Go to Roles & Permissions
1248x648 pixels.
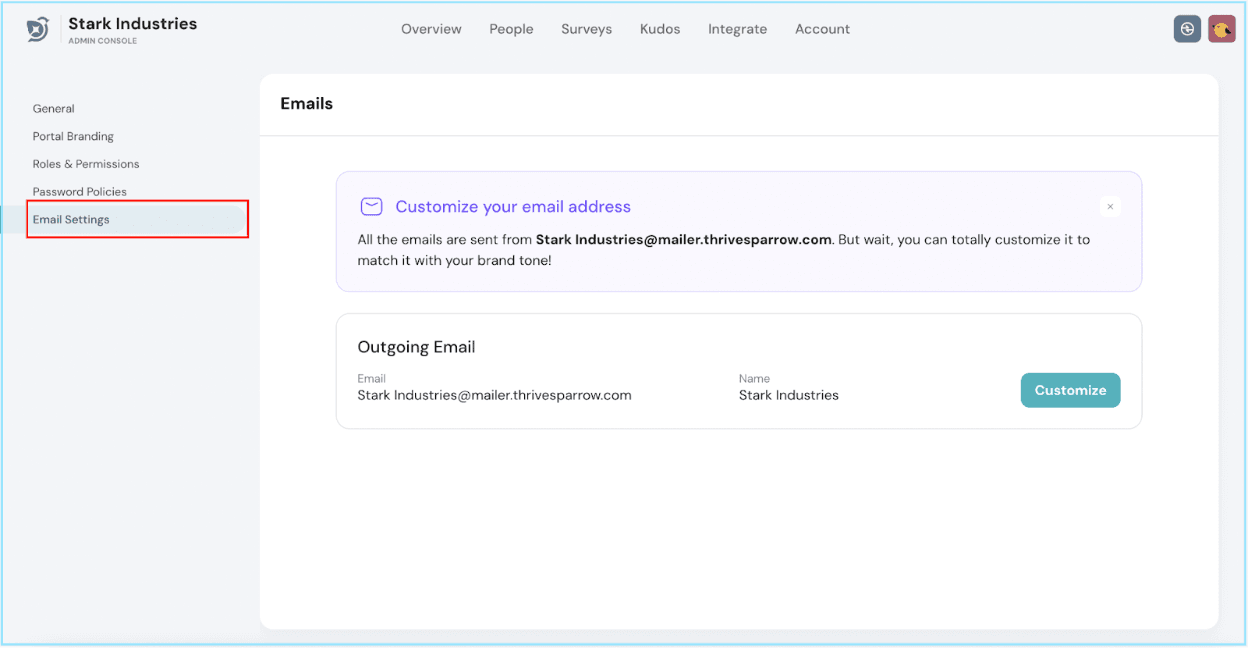86,164
